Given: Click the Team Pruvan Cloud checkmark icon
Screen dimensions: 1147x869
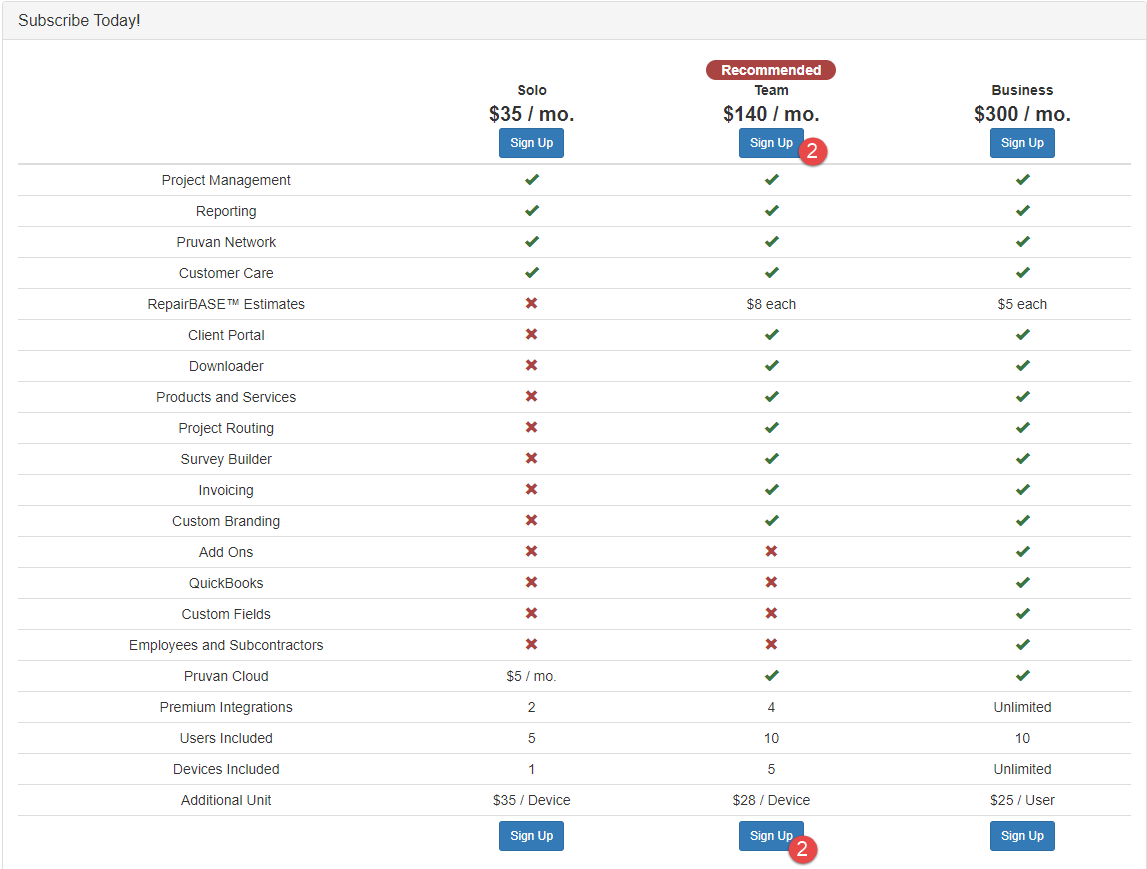Looking at the screenshot, I should tap(771, 676).
